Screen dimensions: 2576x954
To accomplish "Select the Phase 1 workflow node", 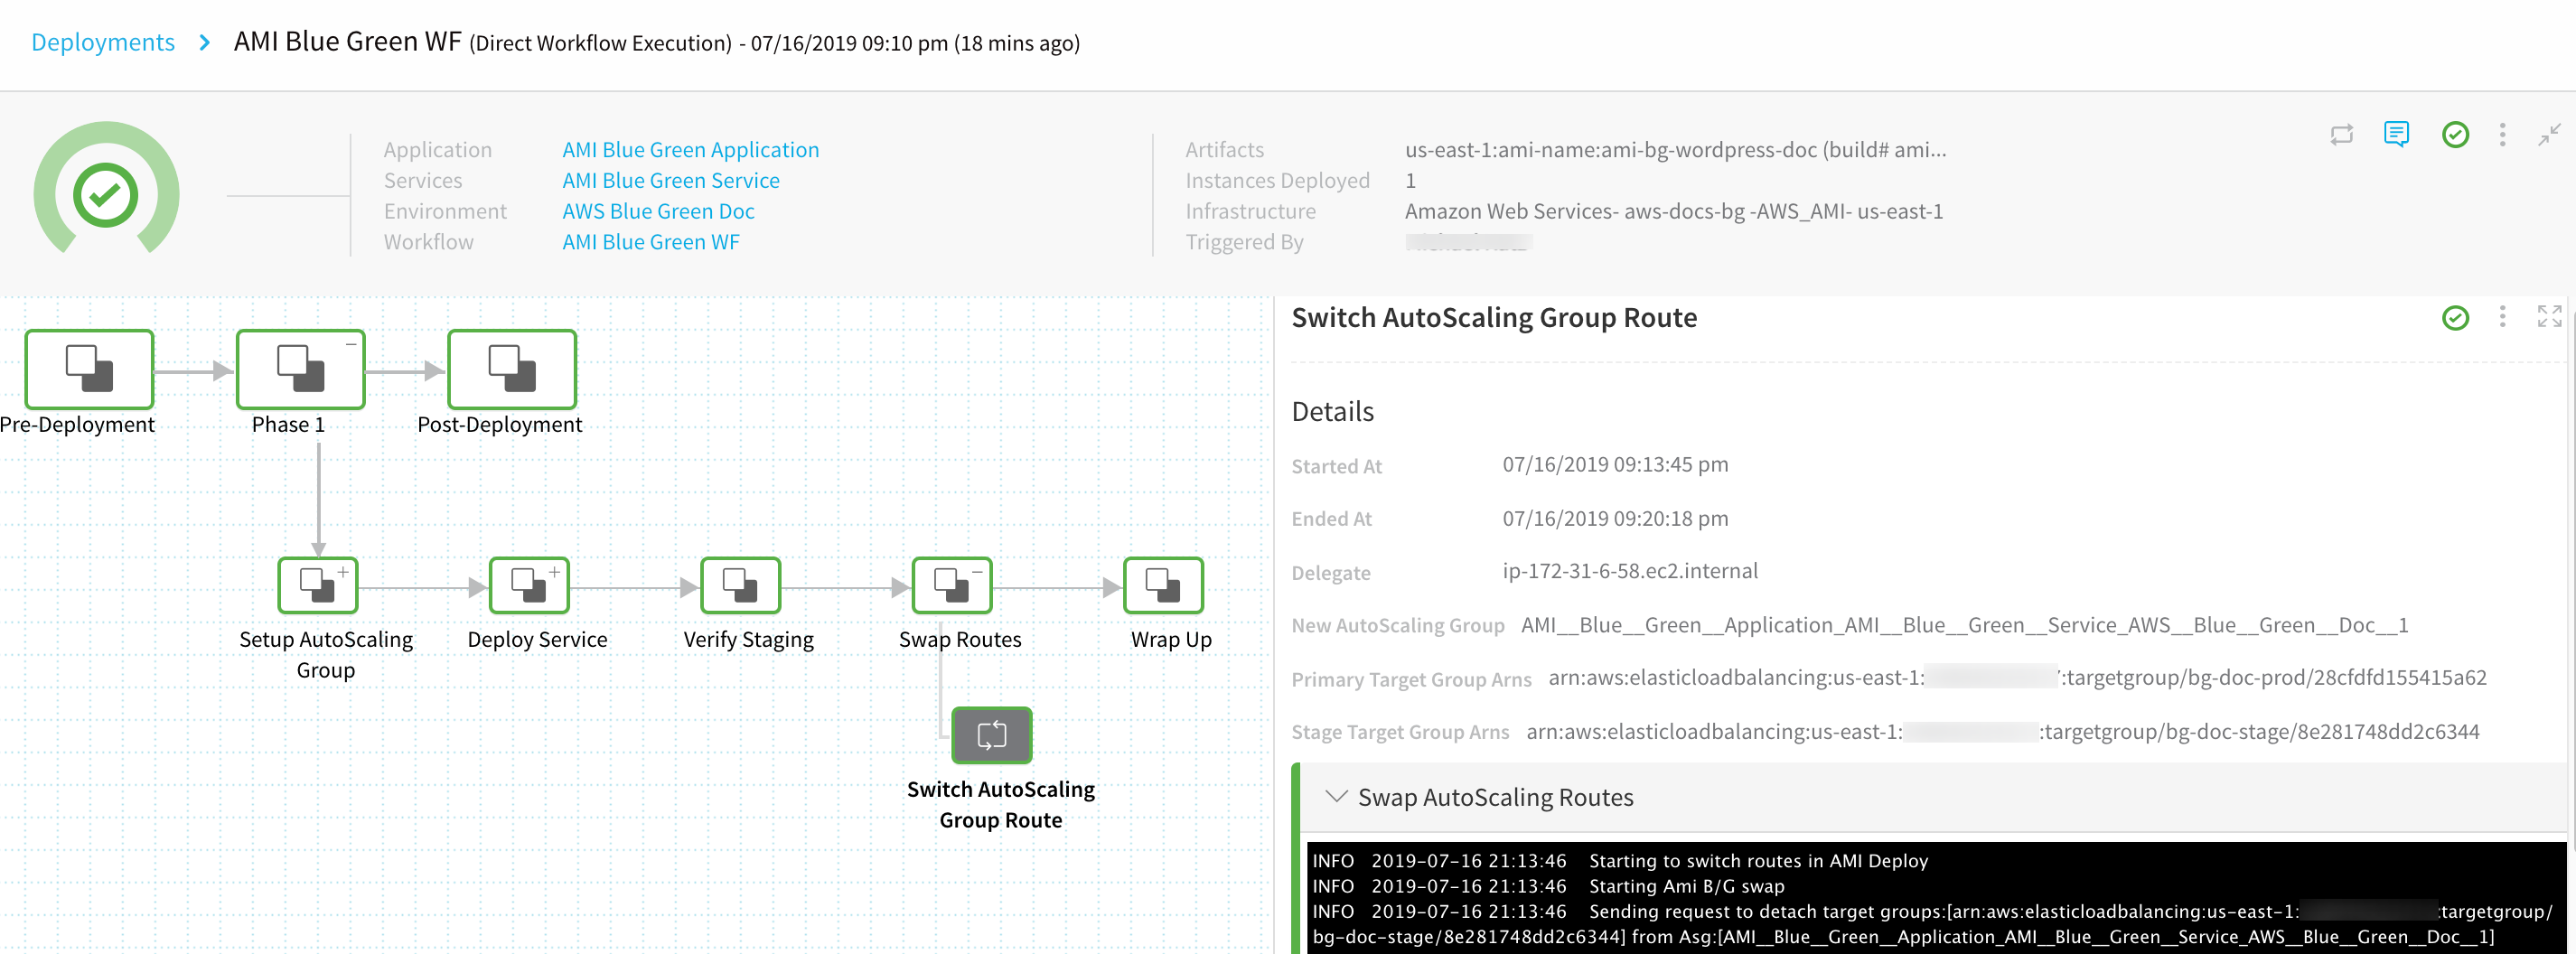I will coord(300,369).
